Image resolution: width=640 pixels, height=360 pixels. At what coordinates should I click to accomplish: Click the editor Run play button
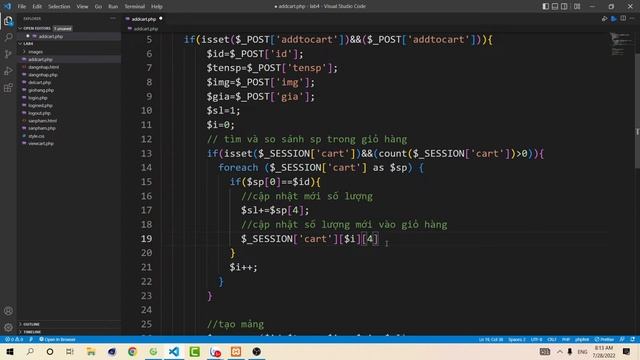coord(613,19)
